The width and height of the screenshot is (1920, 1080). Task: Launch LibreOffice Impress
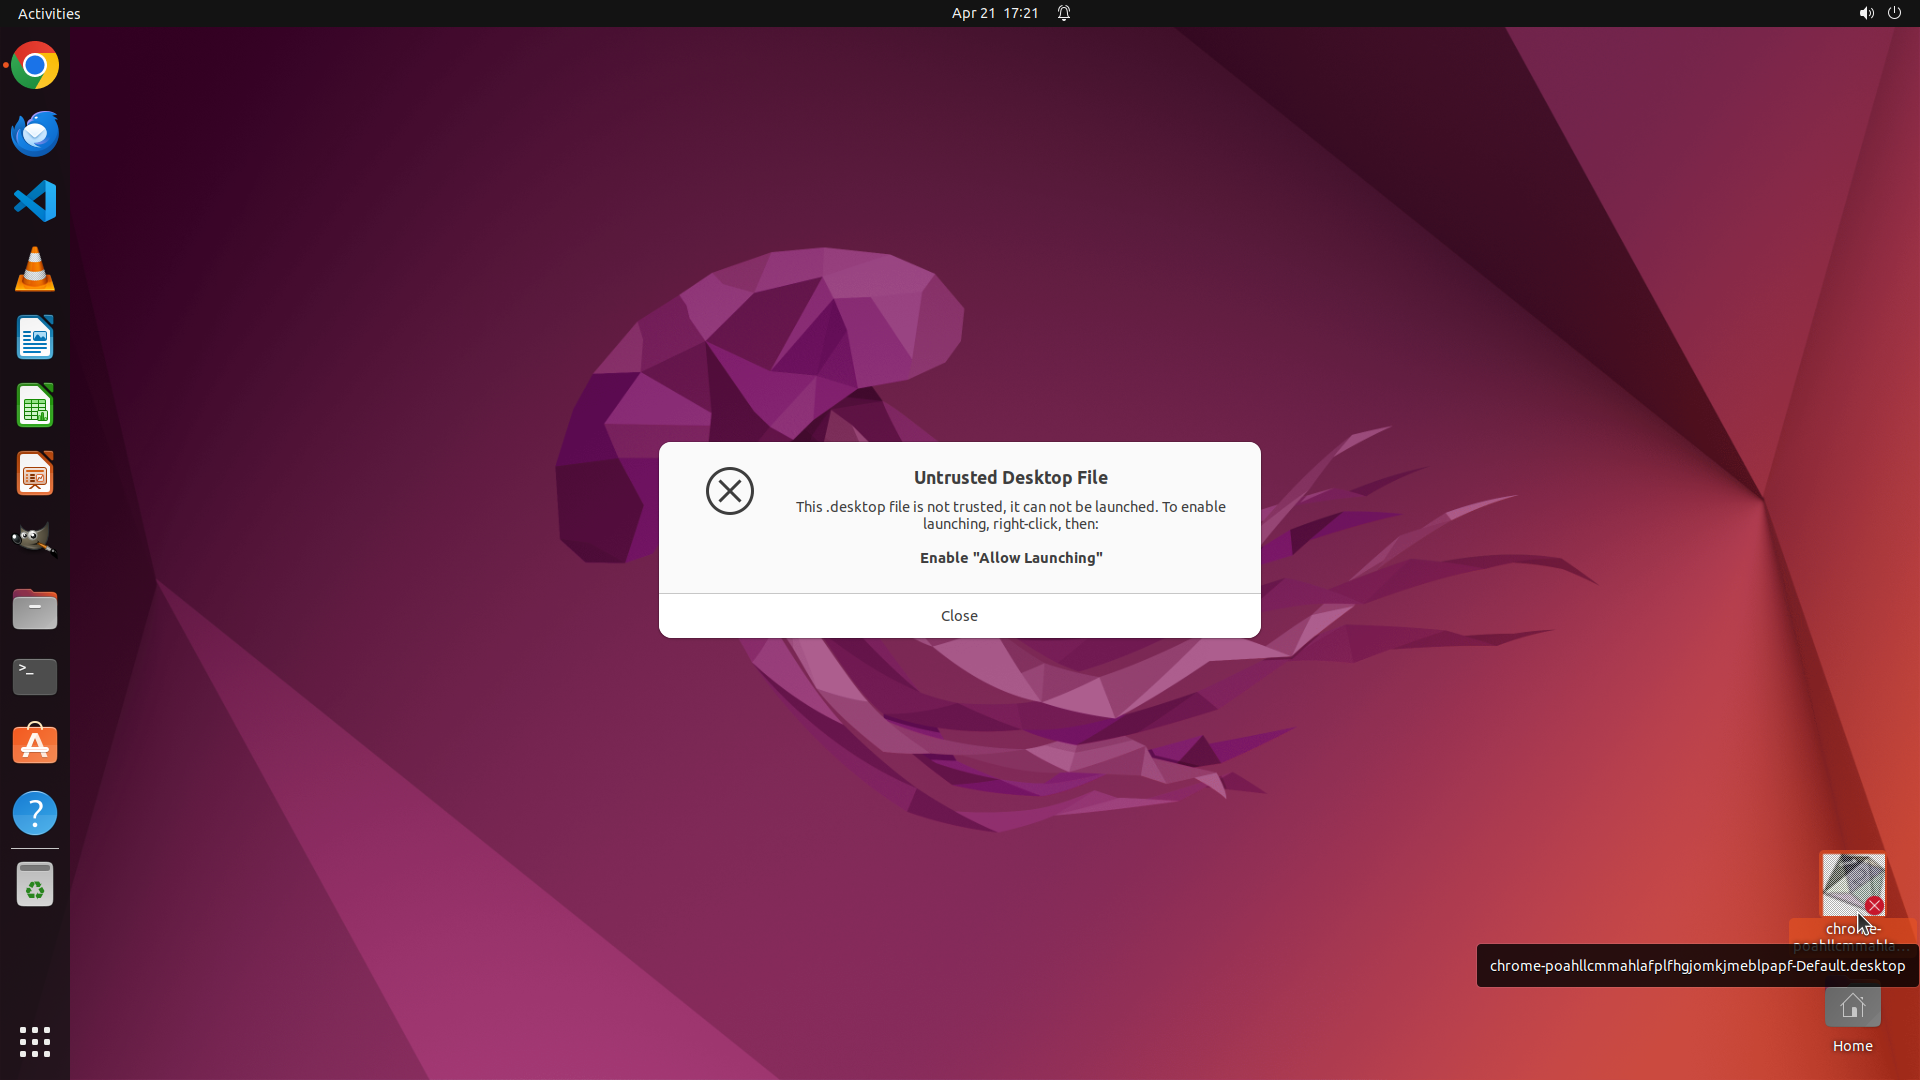(35, 474)
